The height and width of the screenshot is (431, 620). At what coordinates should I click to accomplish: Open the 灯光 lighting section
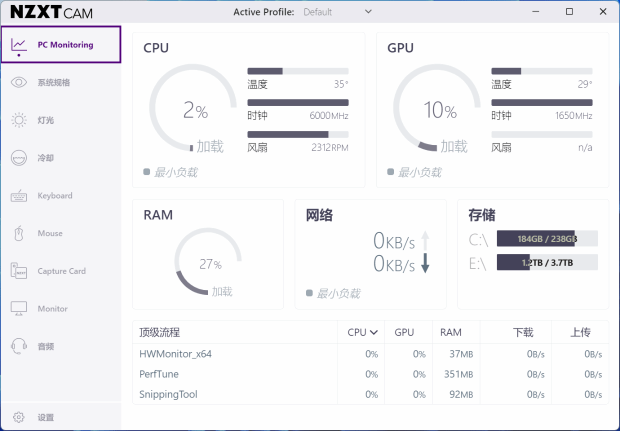61,120
